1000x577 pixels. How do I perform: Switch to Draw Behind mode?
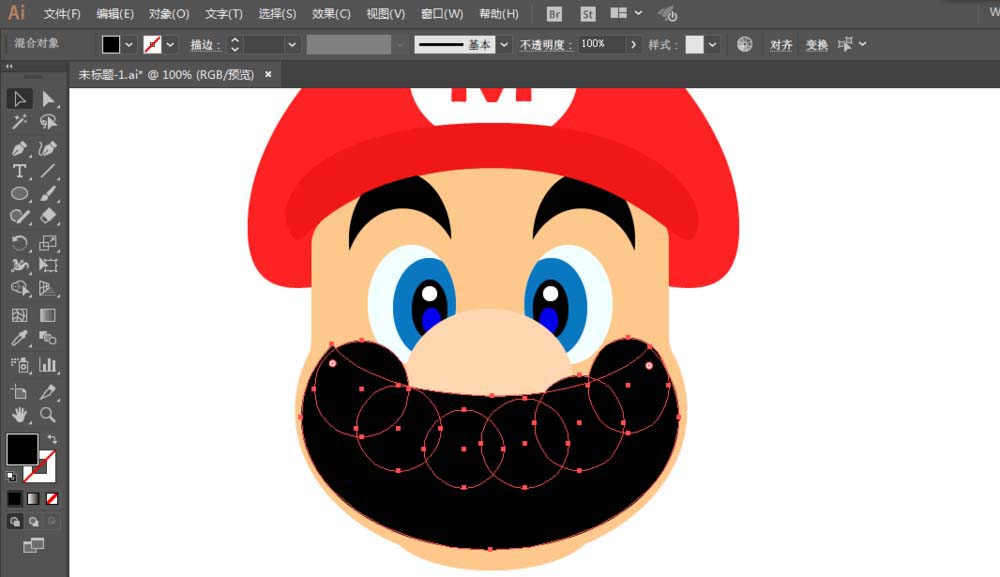33,521
